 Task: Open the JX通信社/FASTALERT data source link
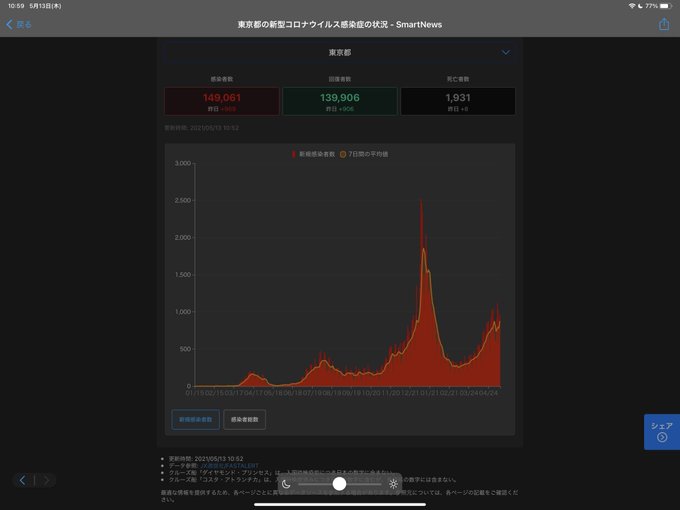click(229, 465)
